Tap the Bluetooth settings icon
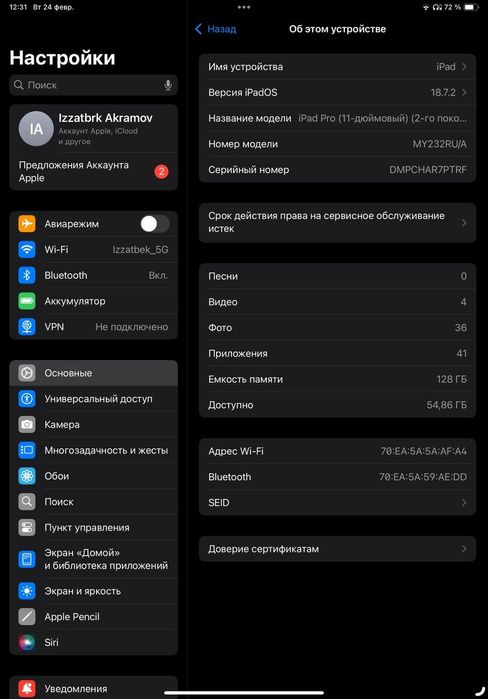Screen dimensions: 488x699 coord(27,275)
